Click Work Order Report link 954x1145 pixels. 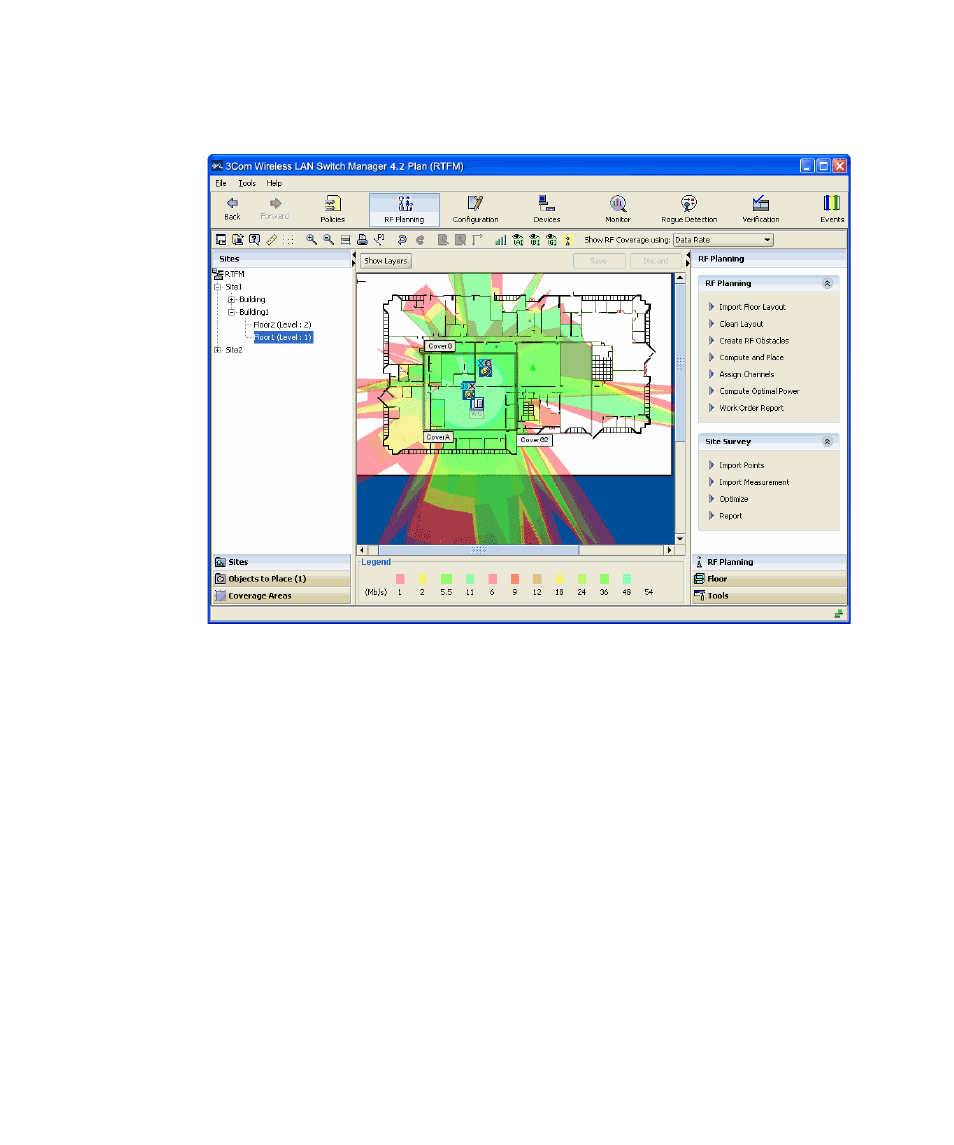751,408
